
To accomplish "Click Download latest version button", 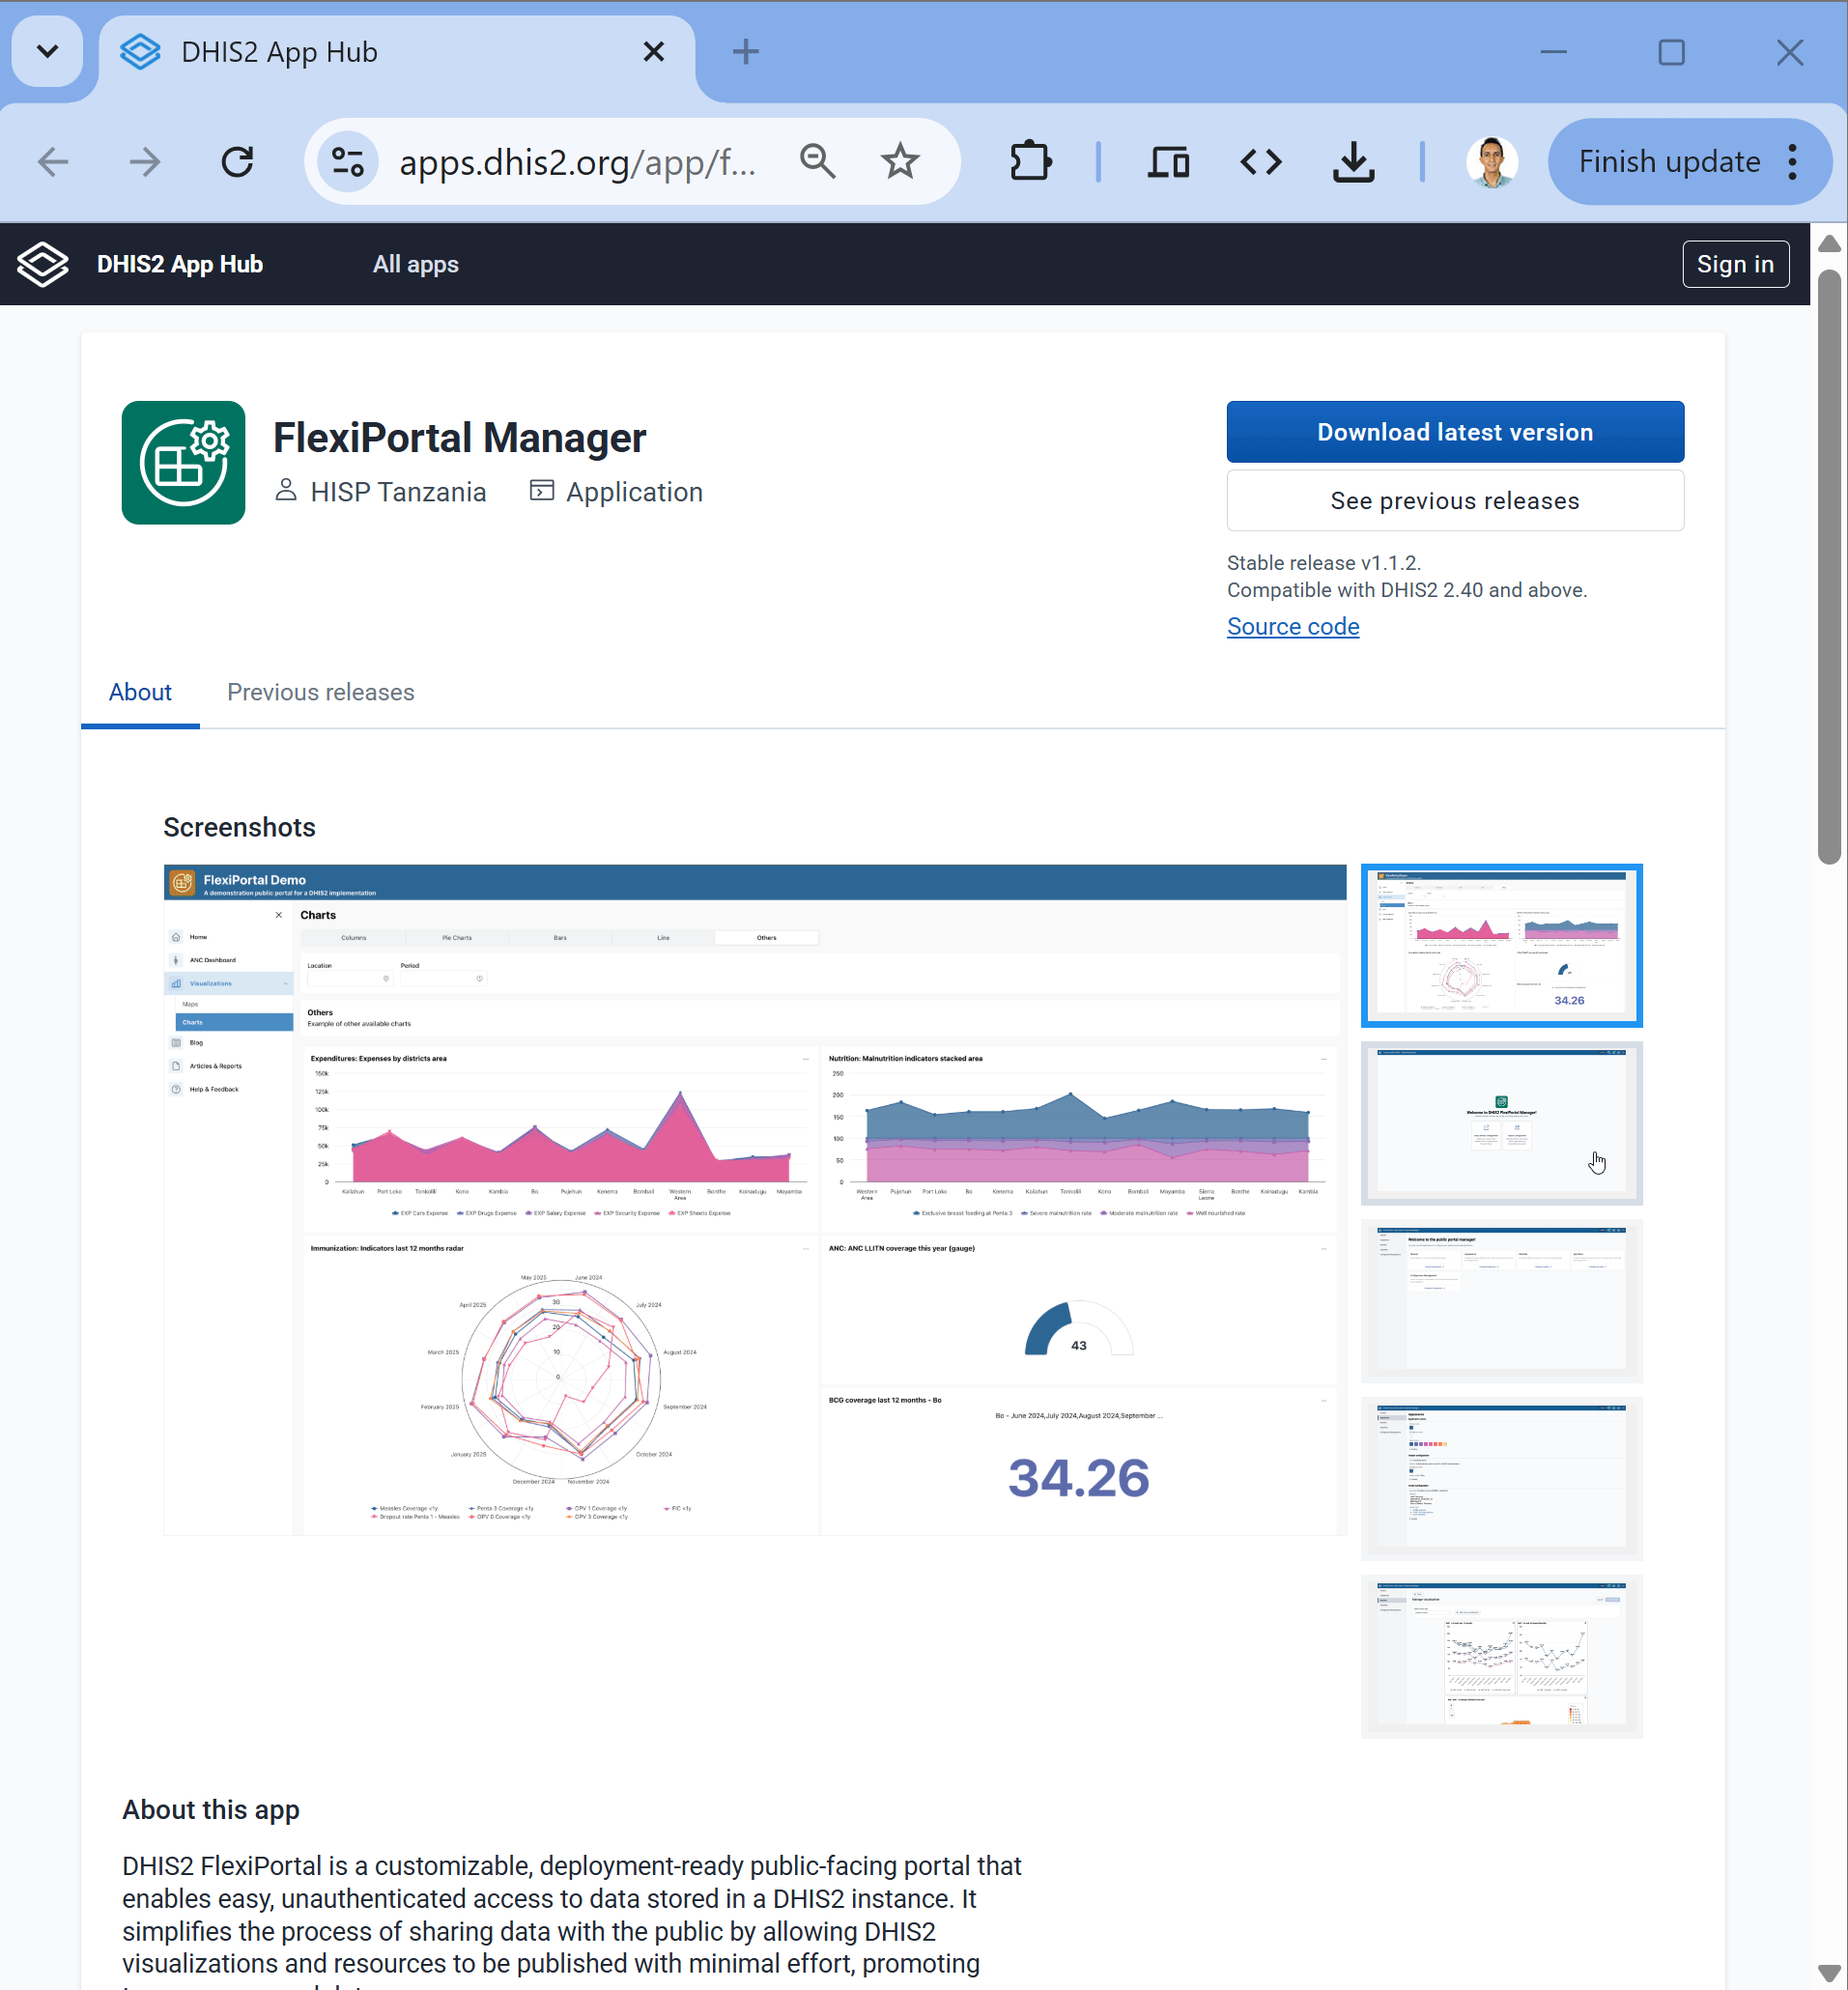I will [1454, 432].
